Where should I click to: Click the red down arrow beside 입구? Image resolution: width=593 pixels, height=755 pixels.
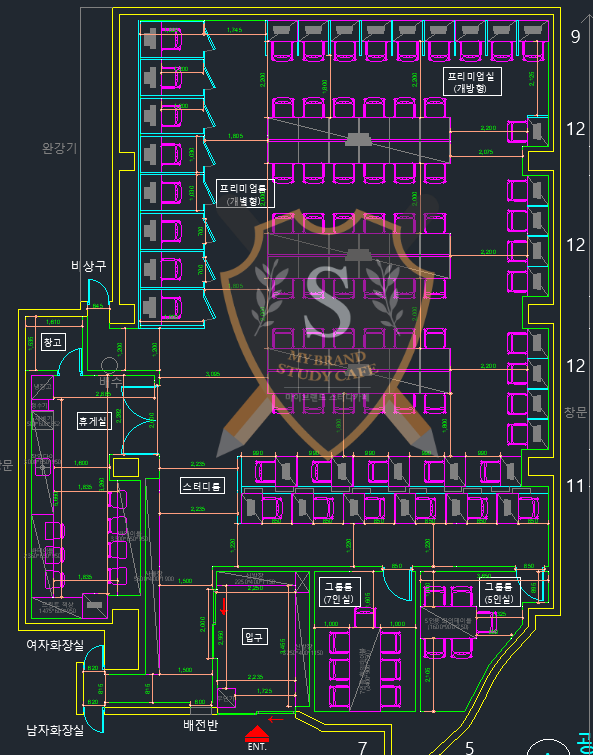[224, 607]
